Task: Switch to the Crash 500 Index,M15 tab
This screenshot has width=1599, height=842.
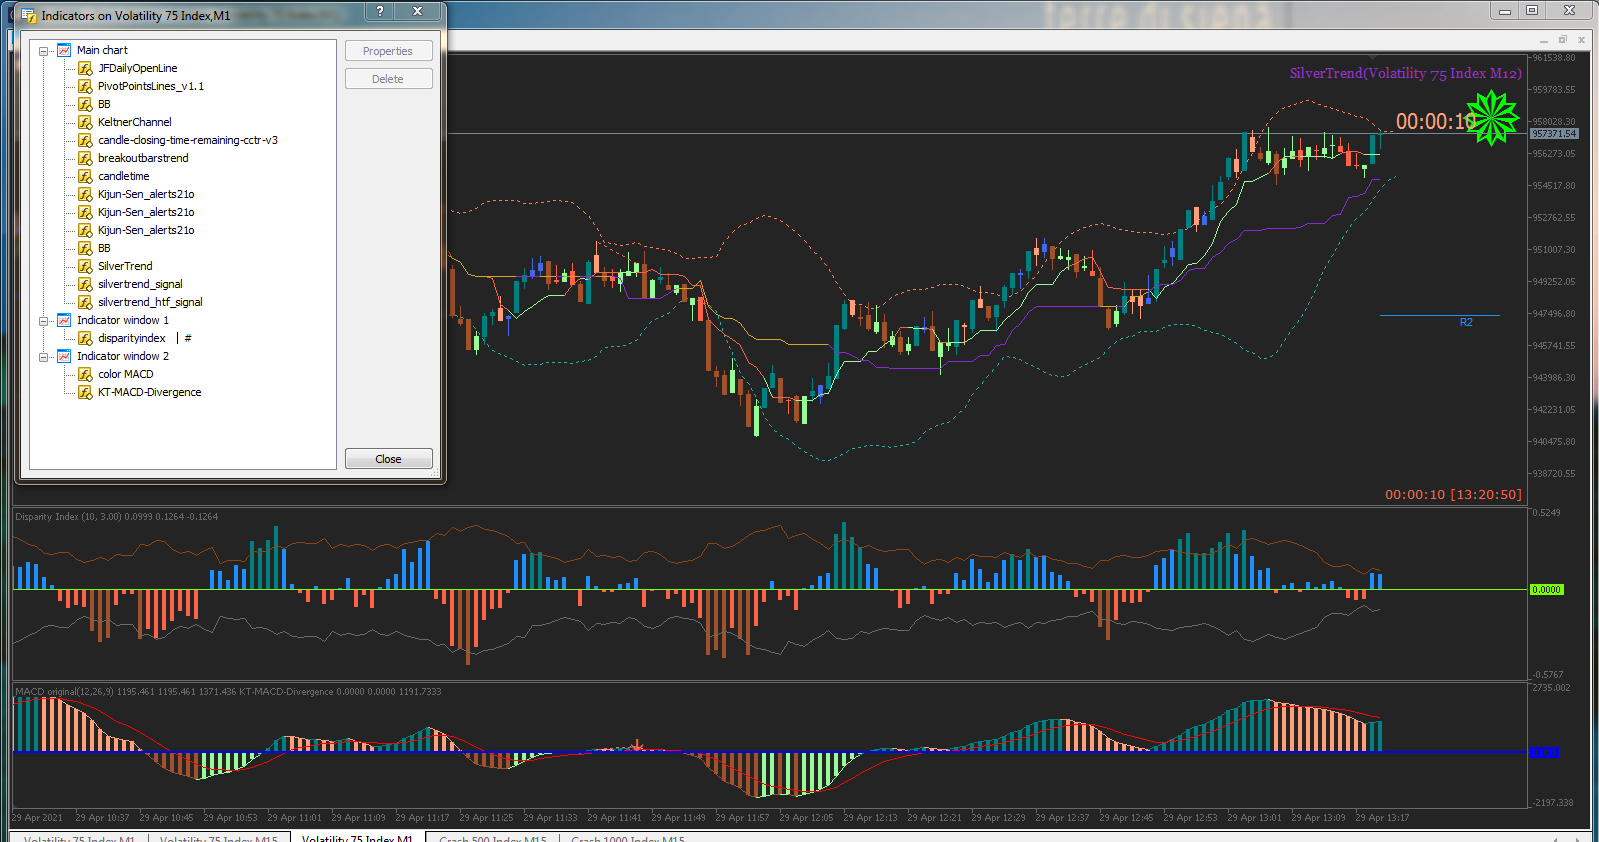Action: (x=493, y=838)
